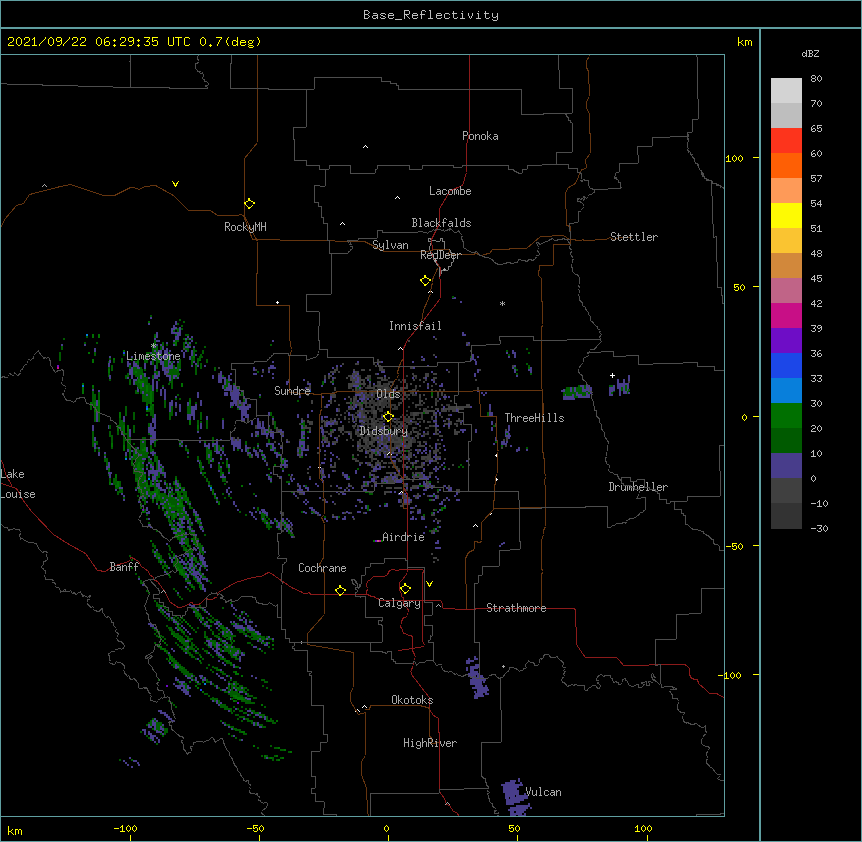This screenshot has height=842, width=862.
Task: Select the white plus marker north of Drumheller
Action: pos(612,375)
